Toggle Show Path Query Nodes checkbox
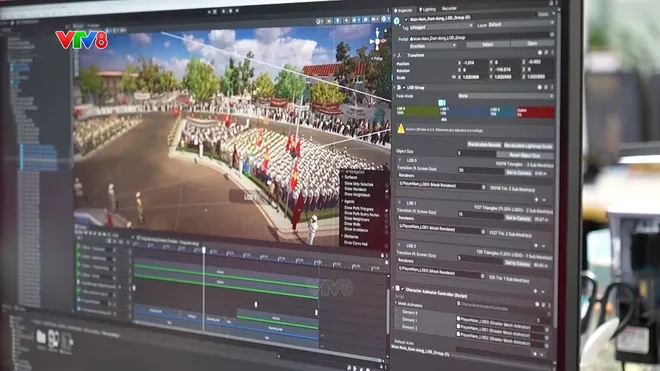Screen dimensions: 660x371 [386, 215]
